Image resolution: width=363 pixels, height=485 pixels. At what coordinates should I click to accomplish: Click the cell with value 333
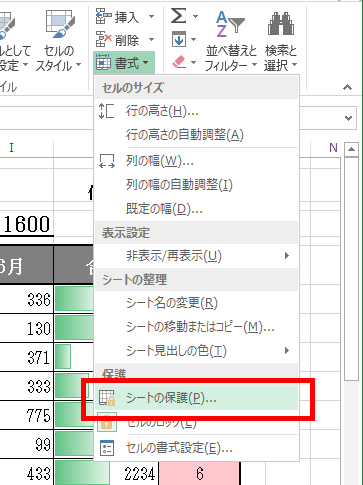(x=27, y=386)
